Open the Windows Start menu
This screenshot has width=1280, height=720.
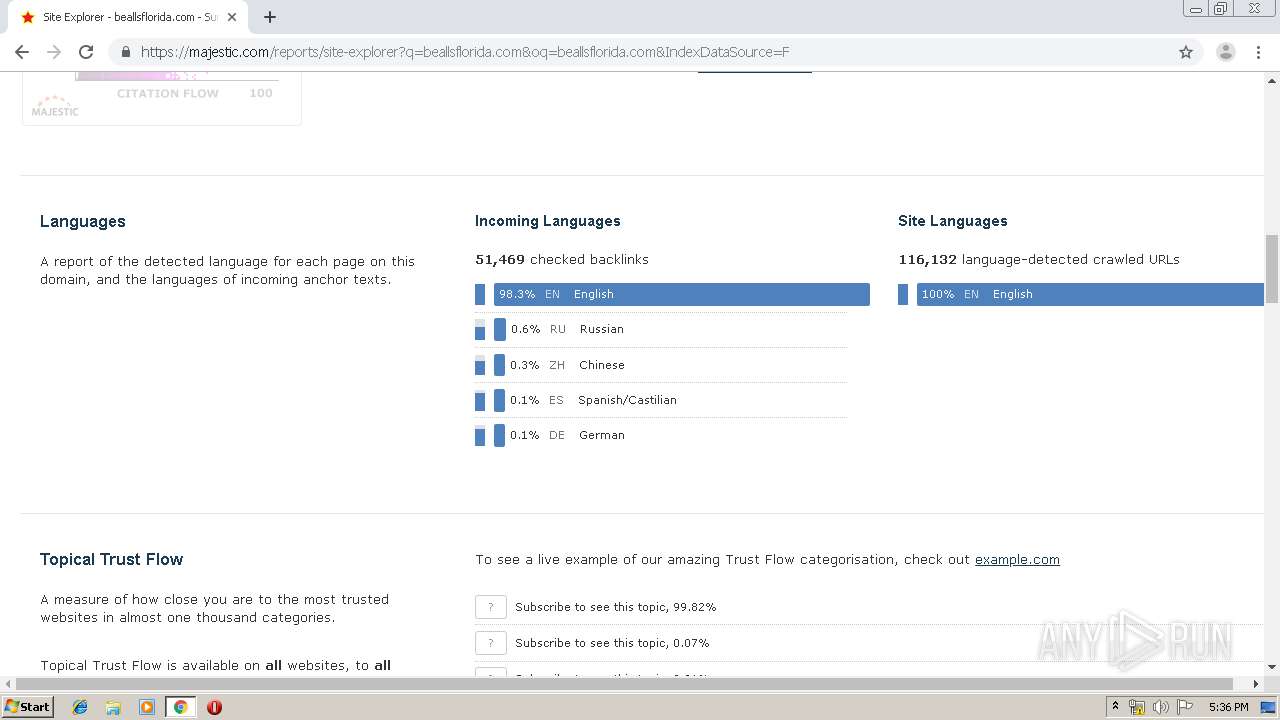27,707
